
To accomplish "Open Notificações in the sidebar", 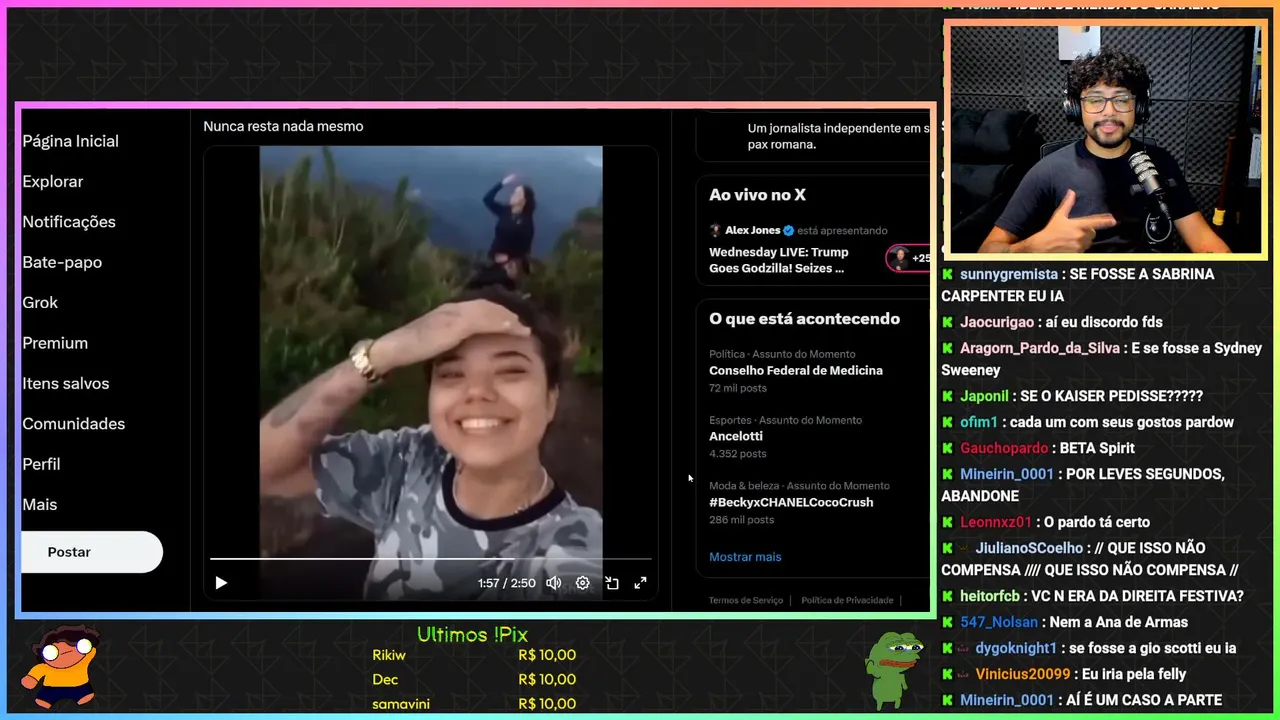I will (69, 222).
